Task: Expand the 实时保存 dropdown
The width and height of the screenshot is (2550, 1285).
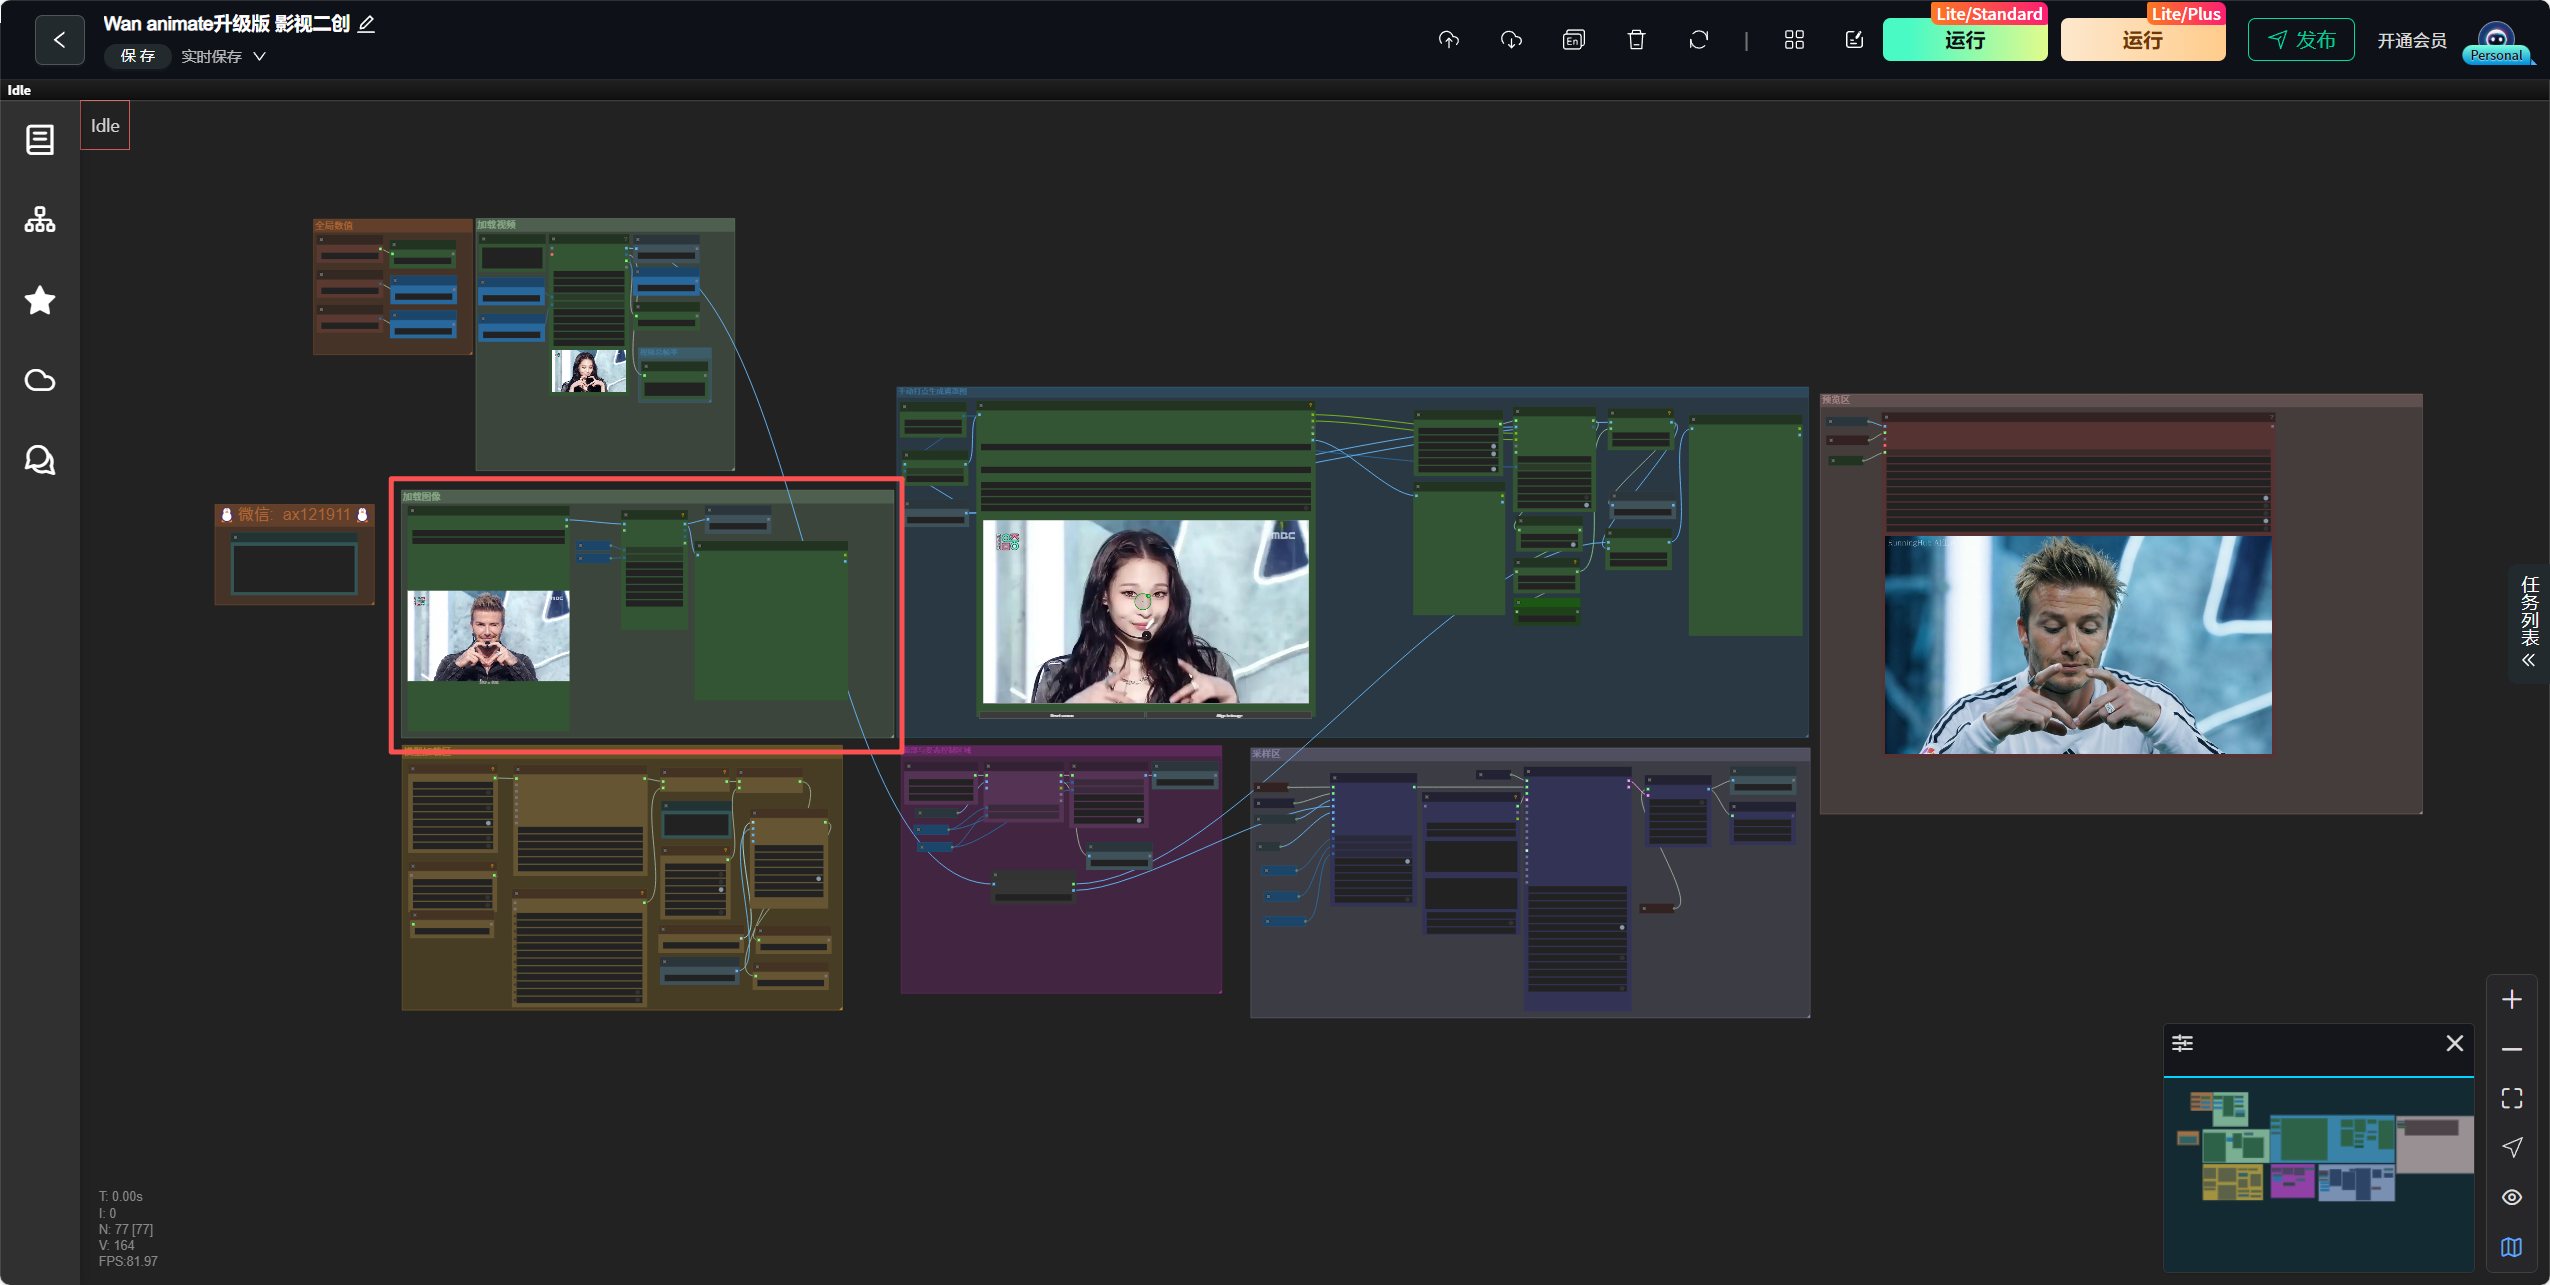Action: (223, 56)
